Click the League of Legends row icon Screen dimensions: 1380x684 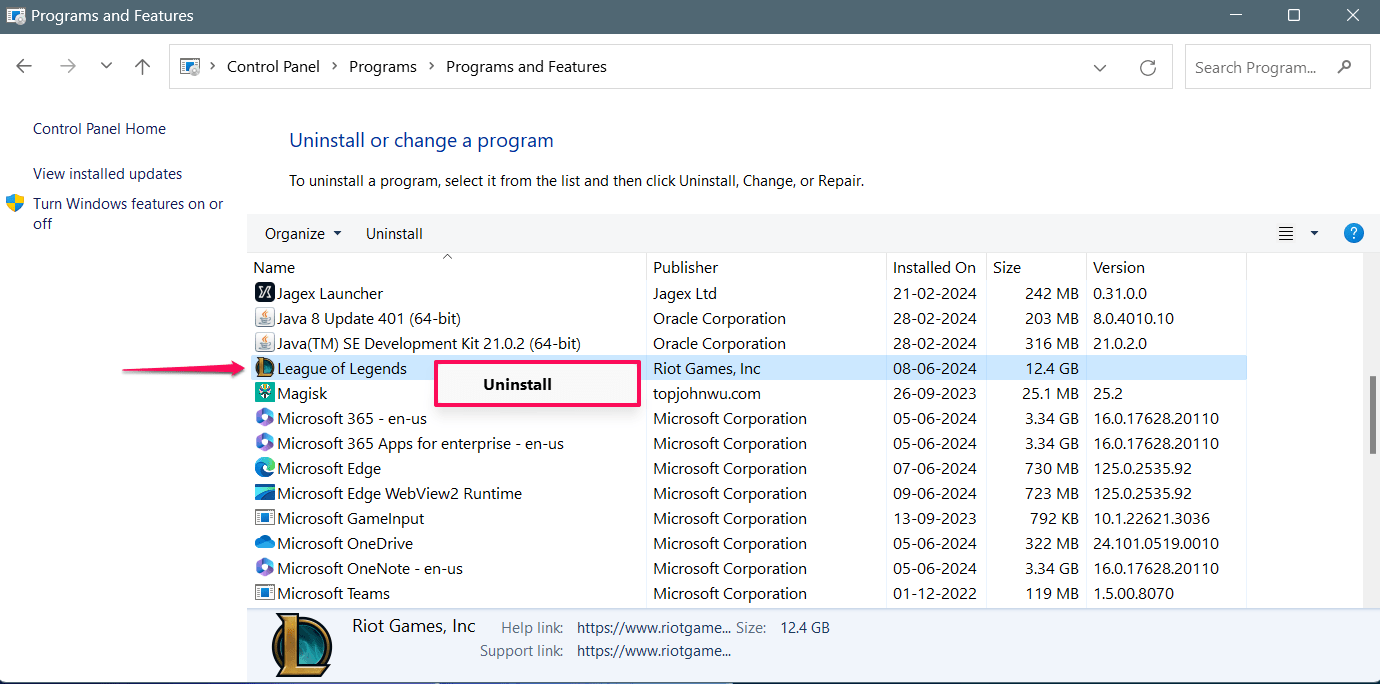[264, 368]
